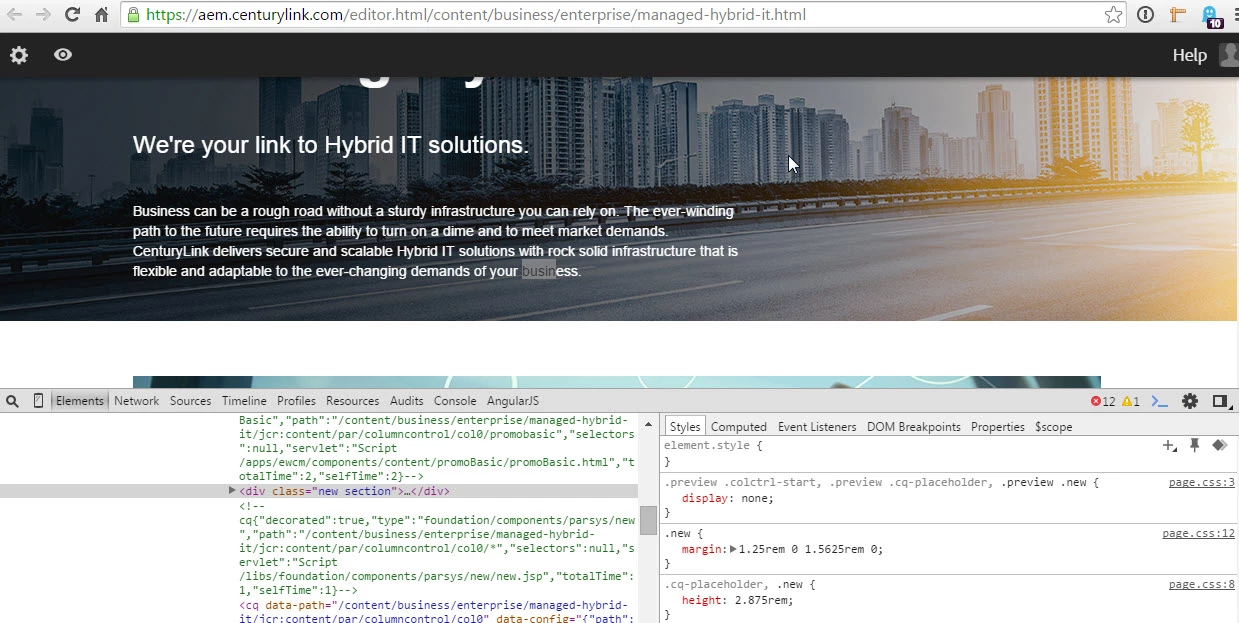This screenshot has height=623, width=1239.
Task: Click the user avatar in AEM header
Action: coord(1230,55)
